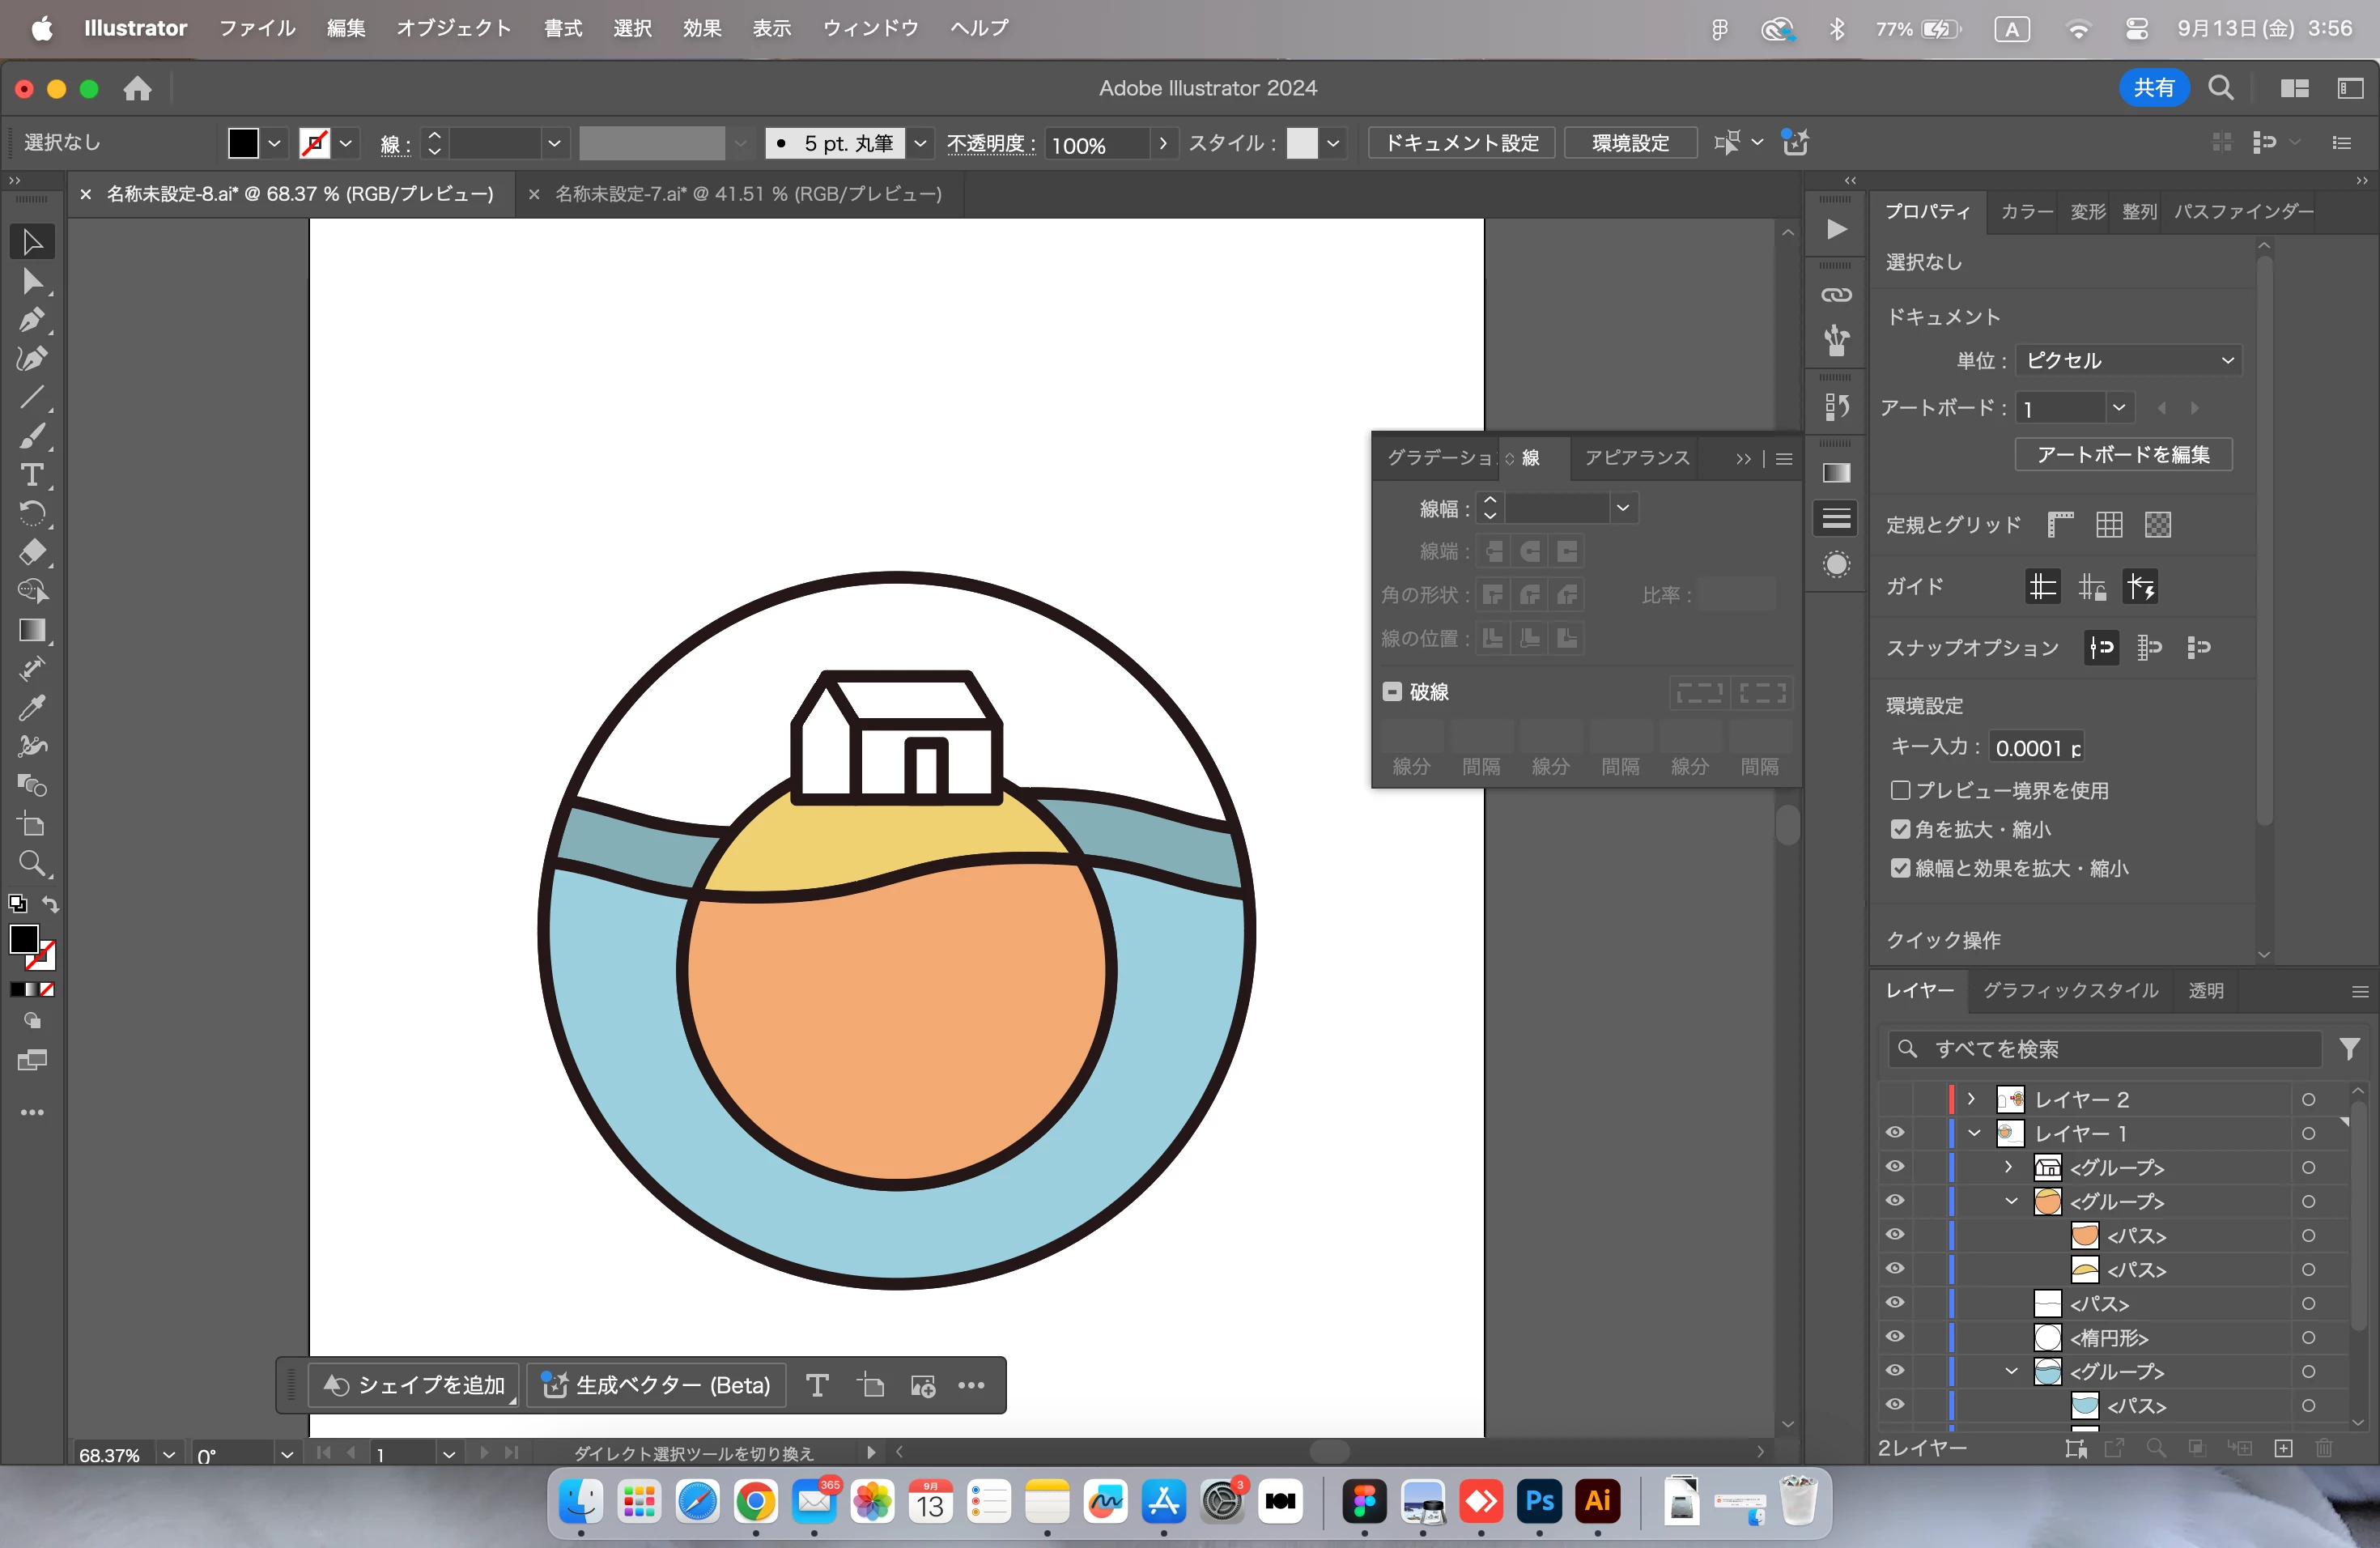Click the create new layer icon

click(x=2283, y=1448)
